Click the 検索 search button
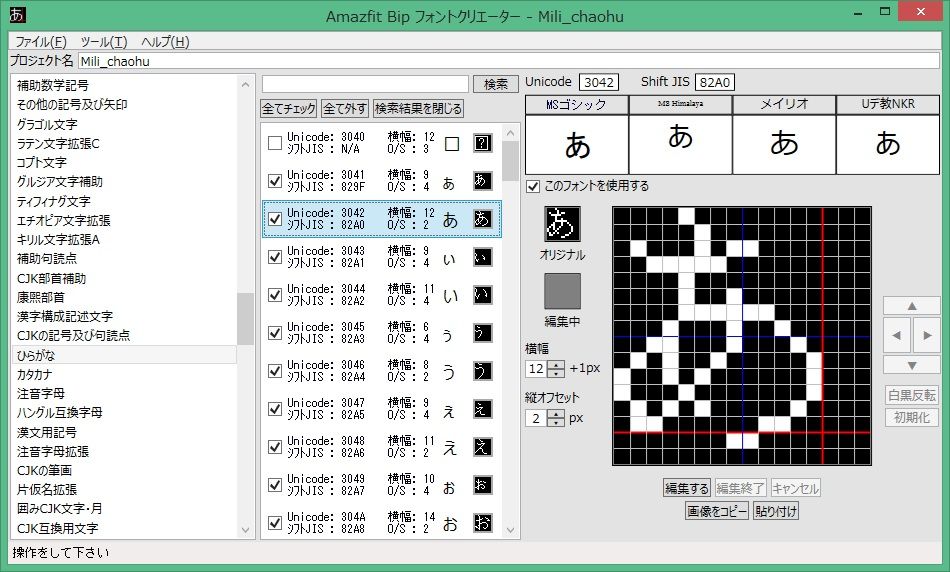950x572 pixels. 496,84
